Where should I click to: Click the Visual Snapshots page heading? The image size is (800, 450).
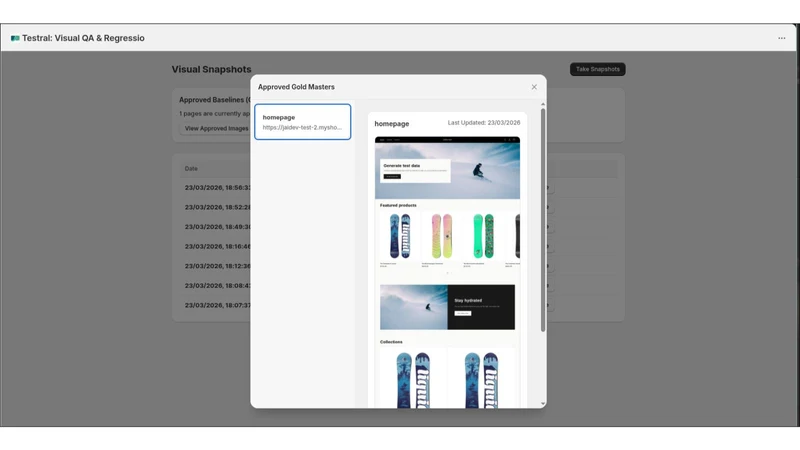[x=211, y=69]
